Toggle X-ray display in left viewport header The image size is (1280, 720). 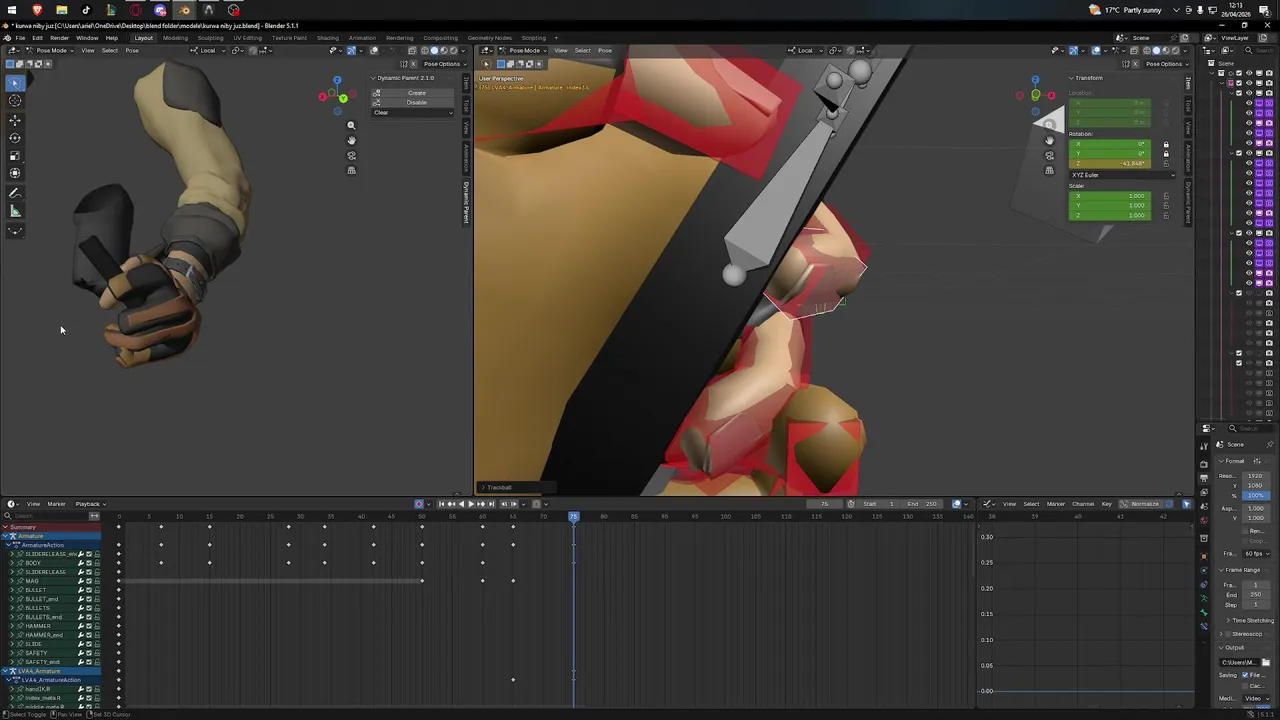click(x=412, y=50)
